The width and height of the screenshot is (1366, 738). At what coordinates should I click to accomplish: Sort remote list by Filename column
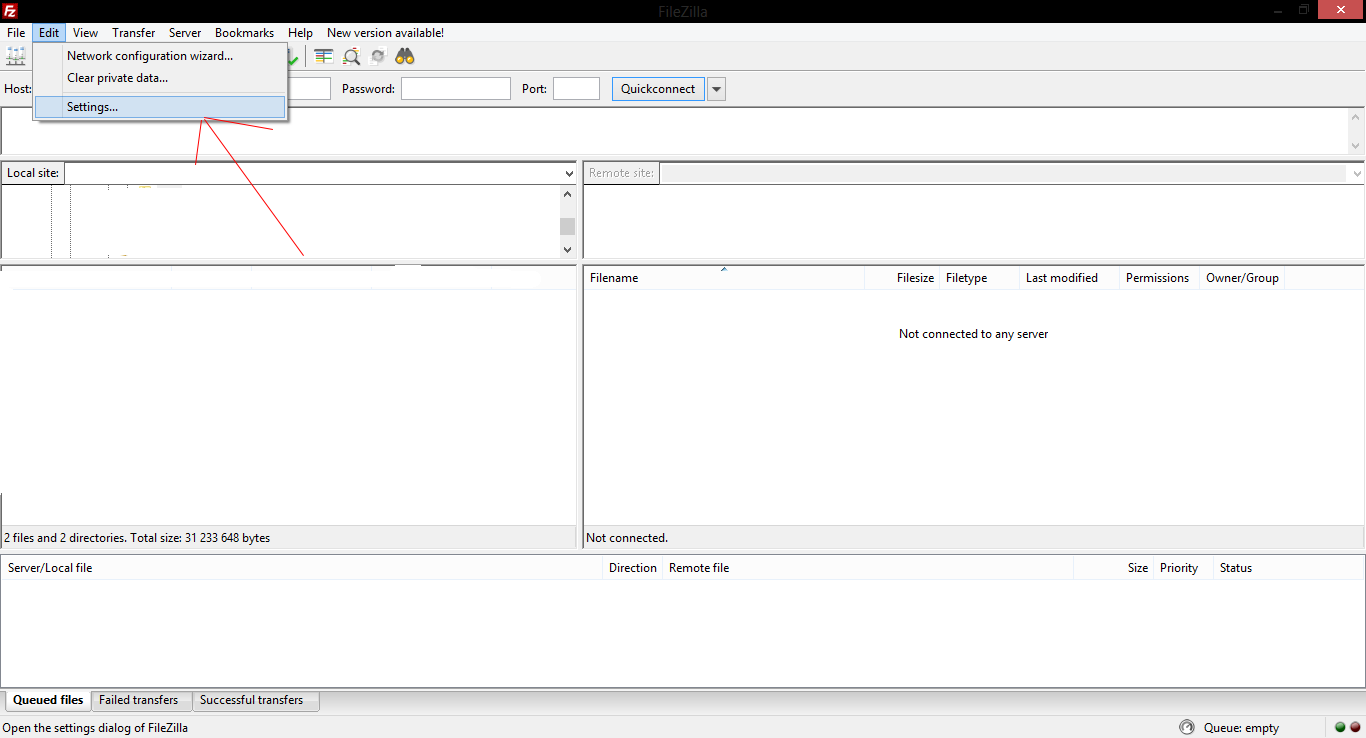pyautogui.click(x=724, y=278)
